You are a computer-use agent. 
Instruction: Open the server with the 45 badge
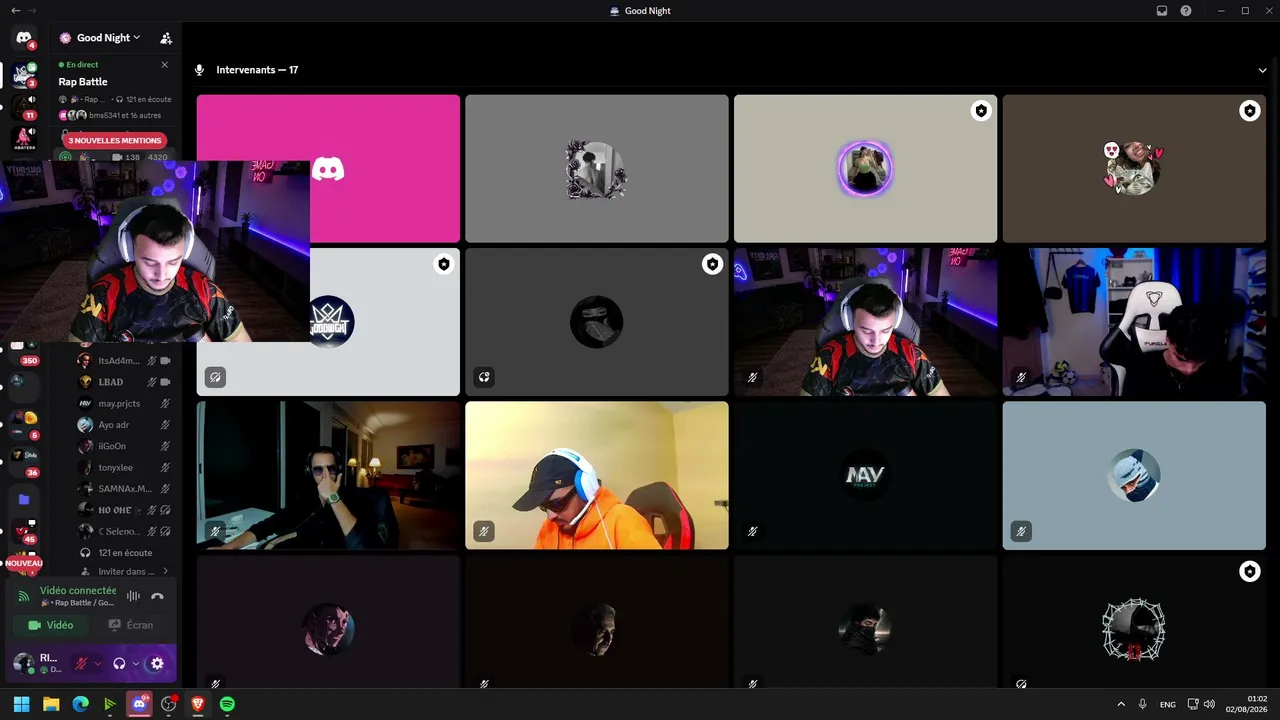click(x=23, y=530)
